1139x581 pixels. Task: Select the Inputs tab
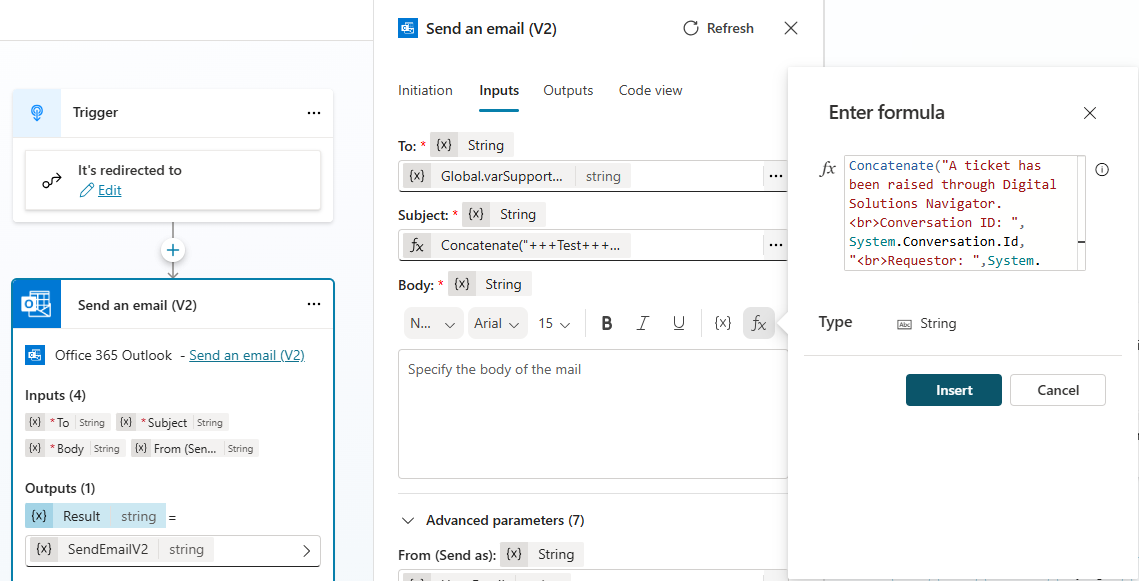499,90
